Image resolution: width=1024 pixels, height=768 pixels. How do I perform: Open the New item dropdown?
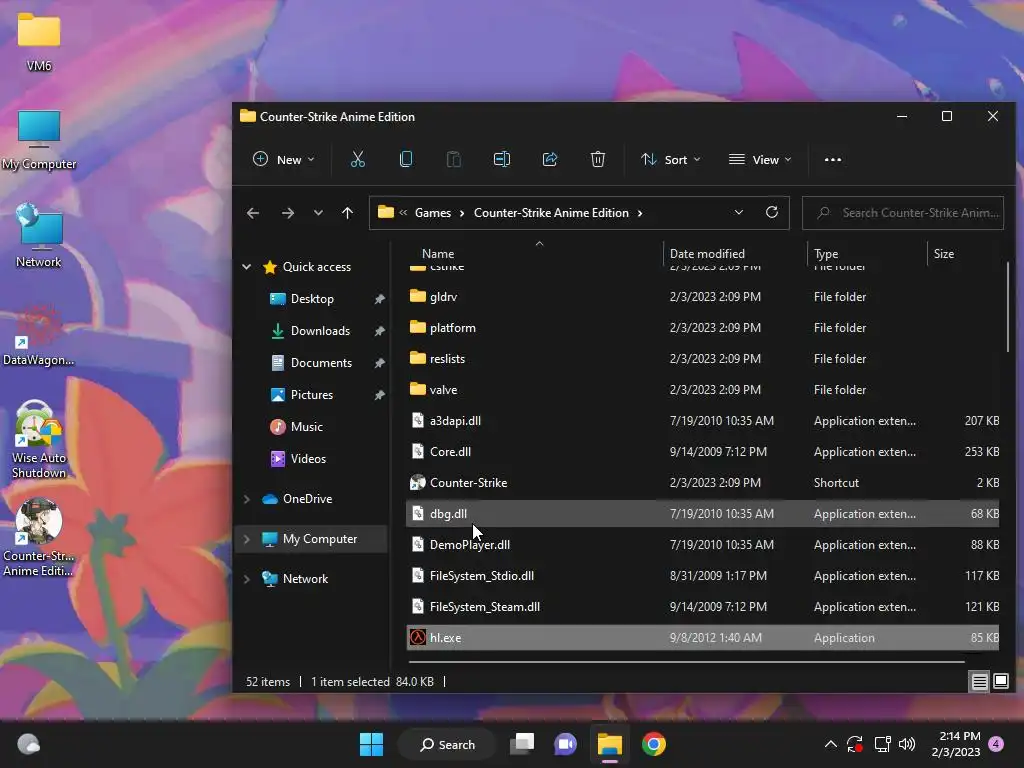point(283,159)
